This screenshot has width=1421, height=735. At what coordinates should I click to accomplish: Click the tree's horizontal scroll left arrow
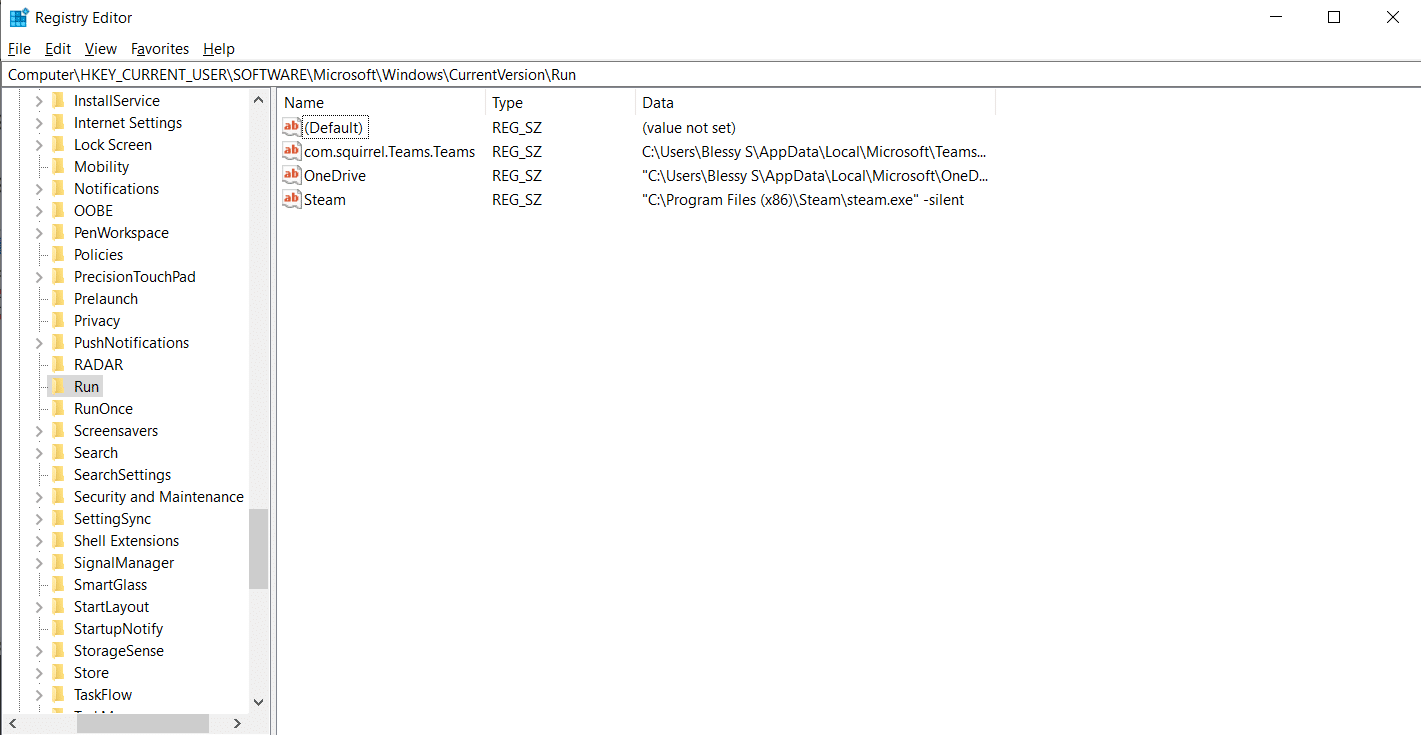12,723
